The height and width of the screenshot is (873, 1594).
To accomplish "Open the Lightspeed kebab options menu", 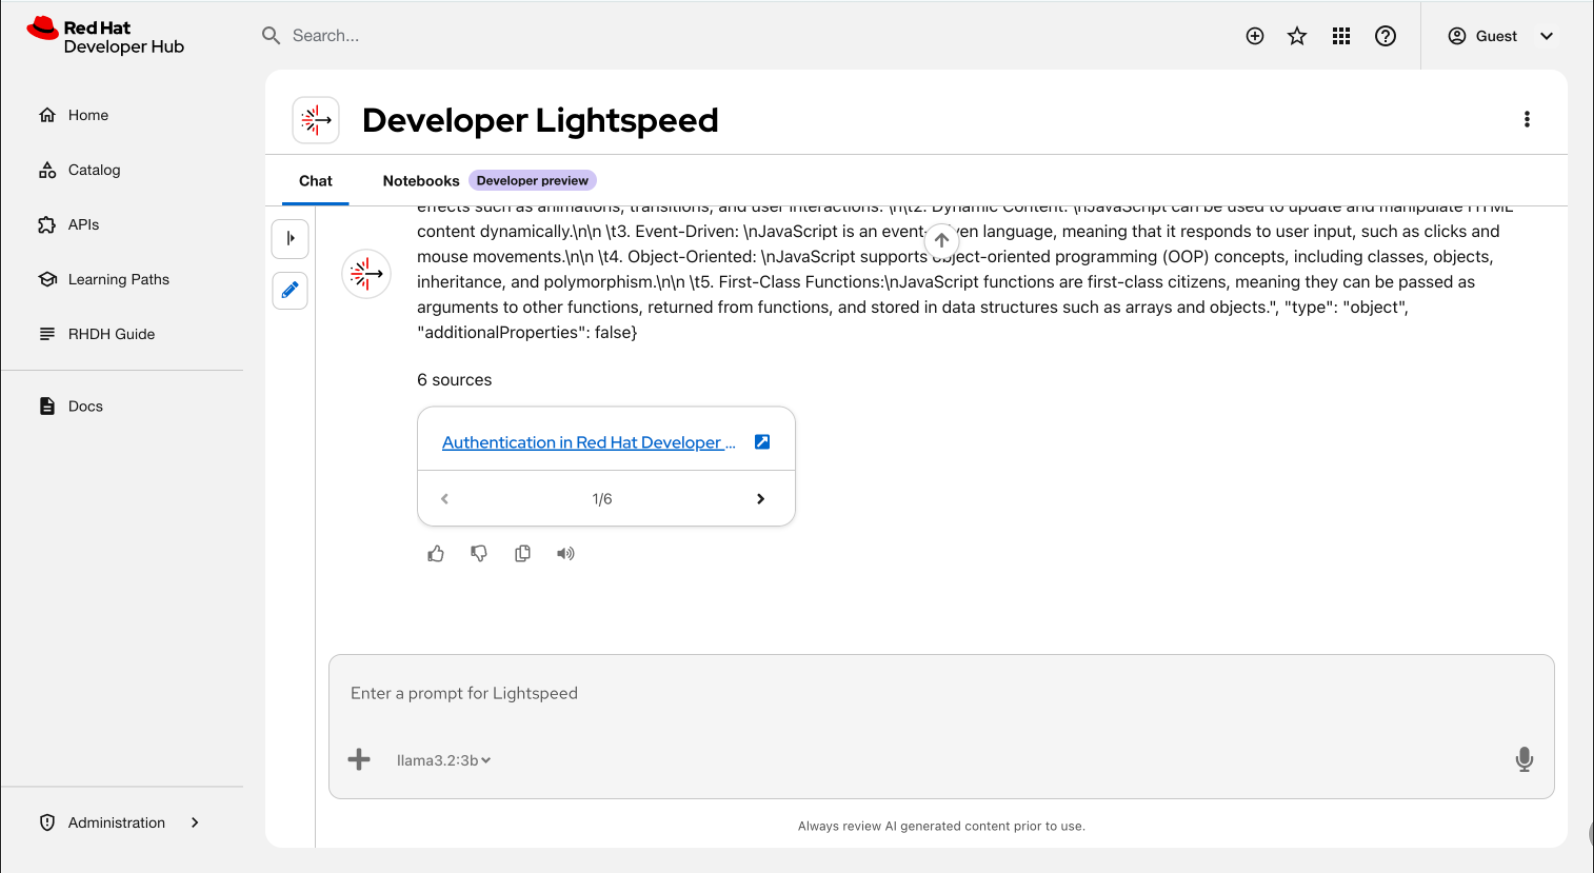I will pyautogui.click(x=1527, y=119).
